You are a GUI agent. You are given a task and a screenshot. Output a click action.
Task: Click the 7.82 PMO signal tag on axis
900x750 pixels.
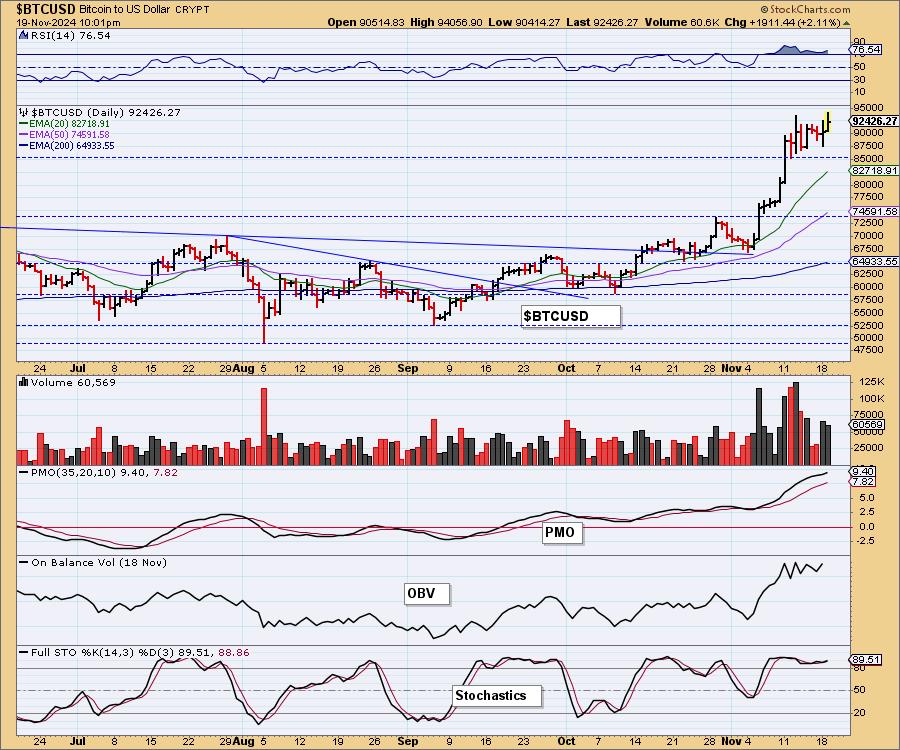(863, 481)
